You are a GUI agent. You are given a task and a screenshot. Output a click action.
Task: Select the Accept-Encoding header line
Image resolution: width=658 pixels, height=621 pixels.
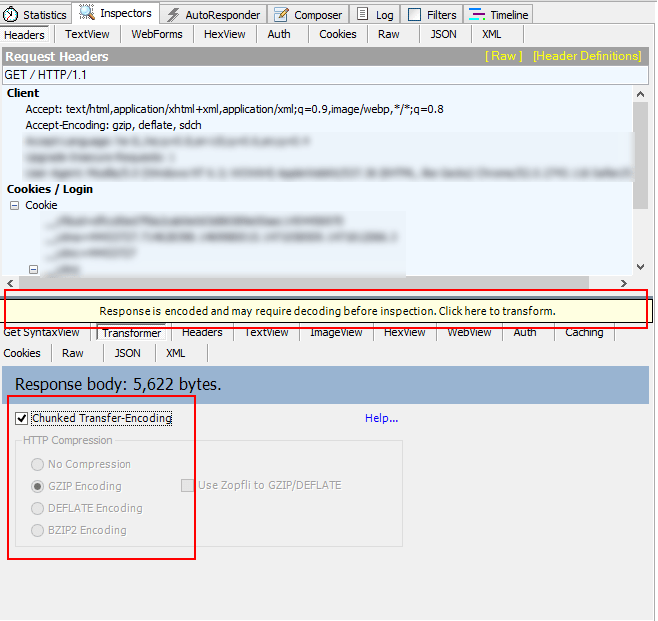click(x=113, y=125)
